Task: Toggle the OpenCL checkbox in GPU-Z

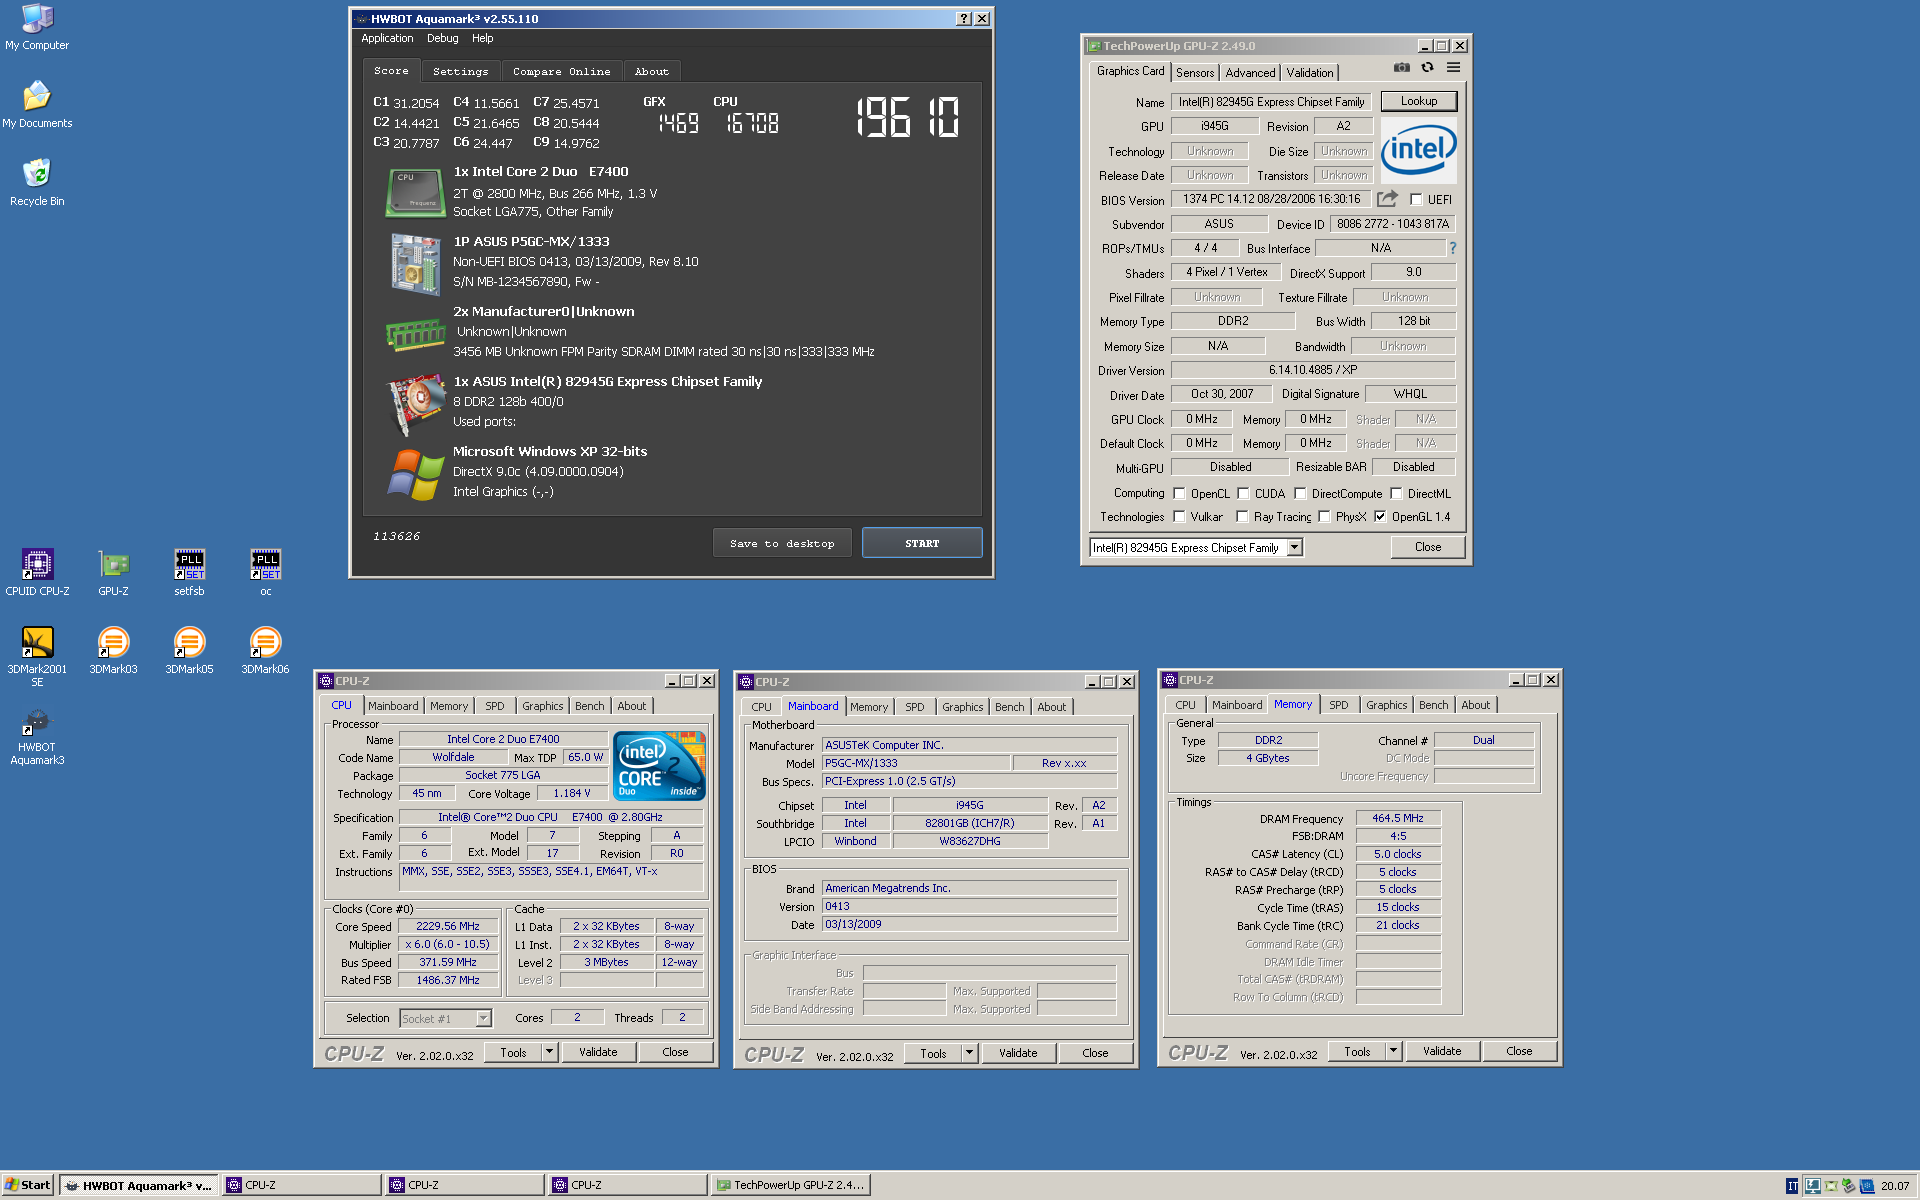Action: click(x=1179, y=493)
